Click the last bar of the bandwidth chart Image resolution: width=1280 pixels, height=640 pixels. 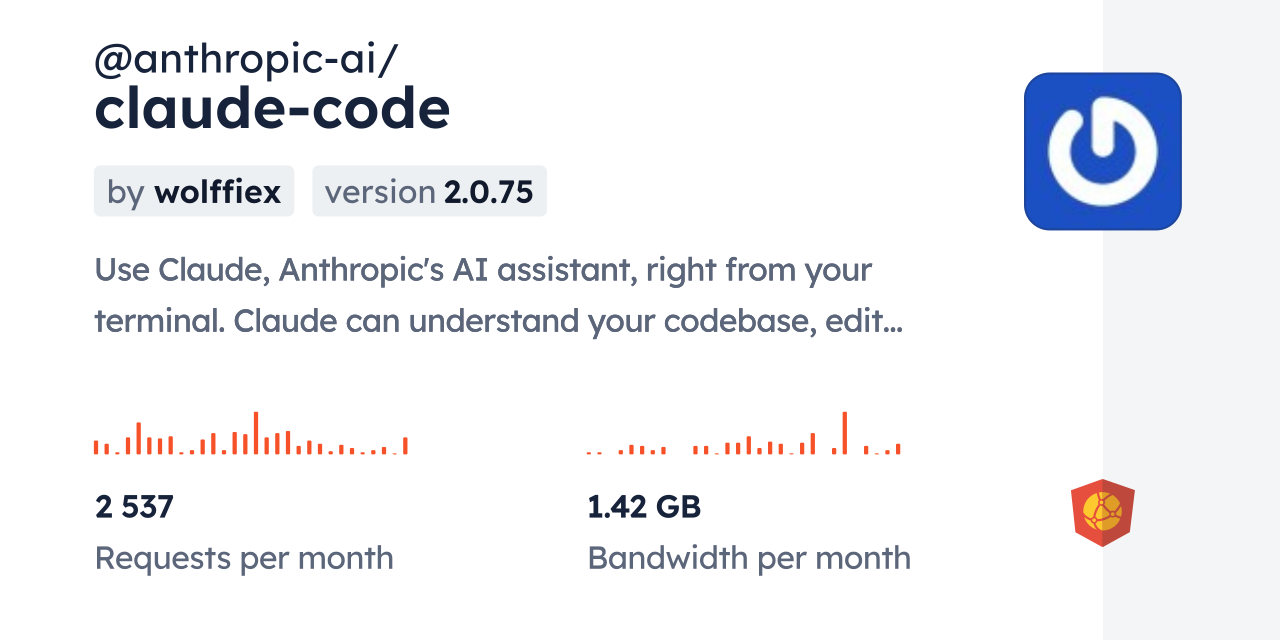pos(898,449)
